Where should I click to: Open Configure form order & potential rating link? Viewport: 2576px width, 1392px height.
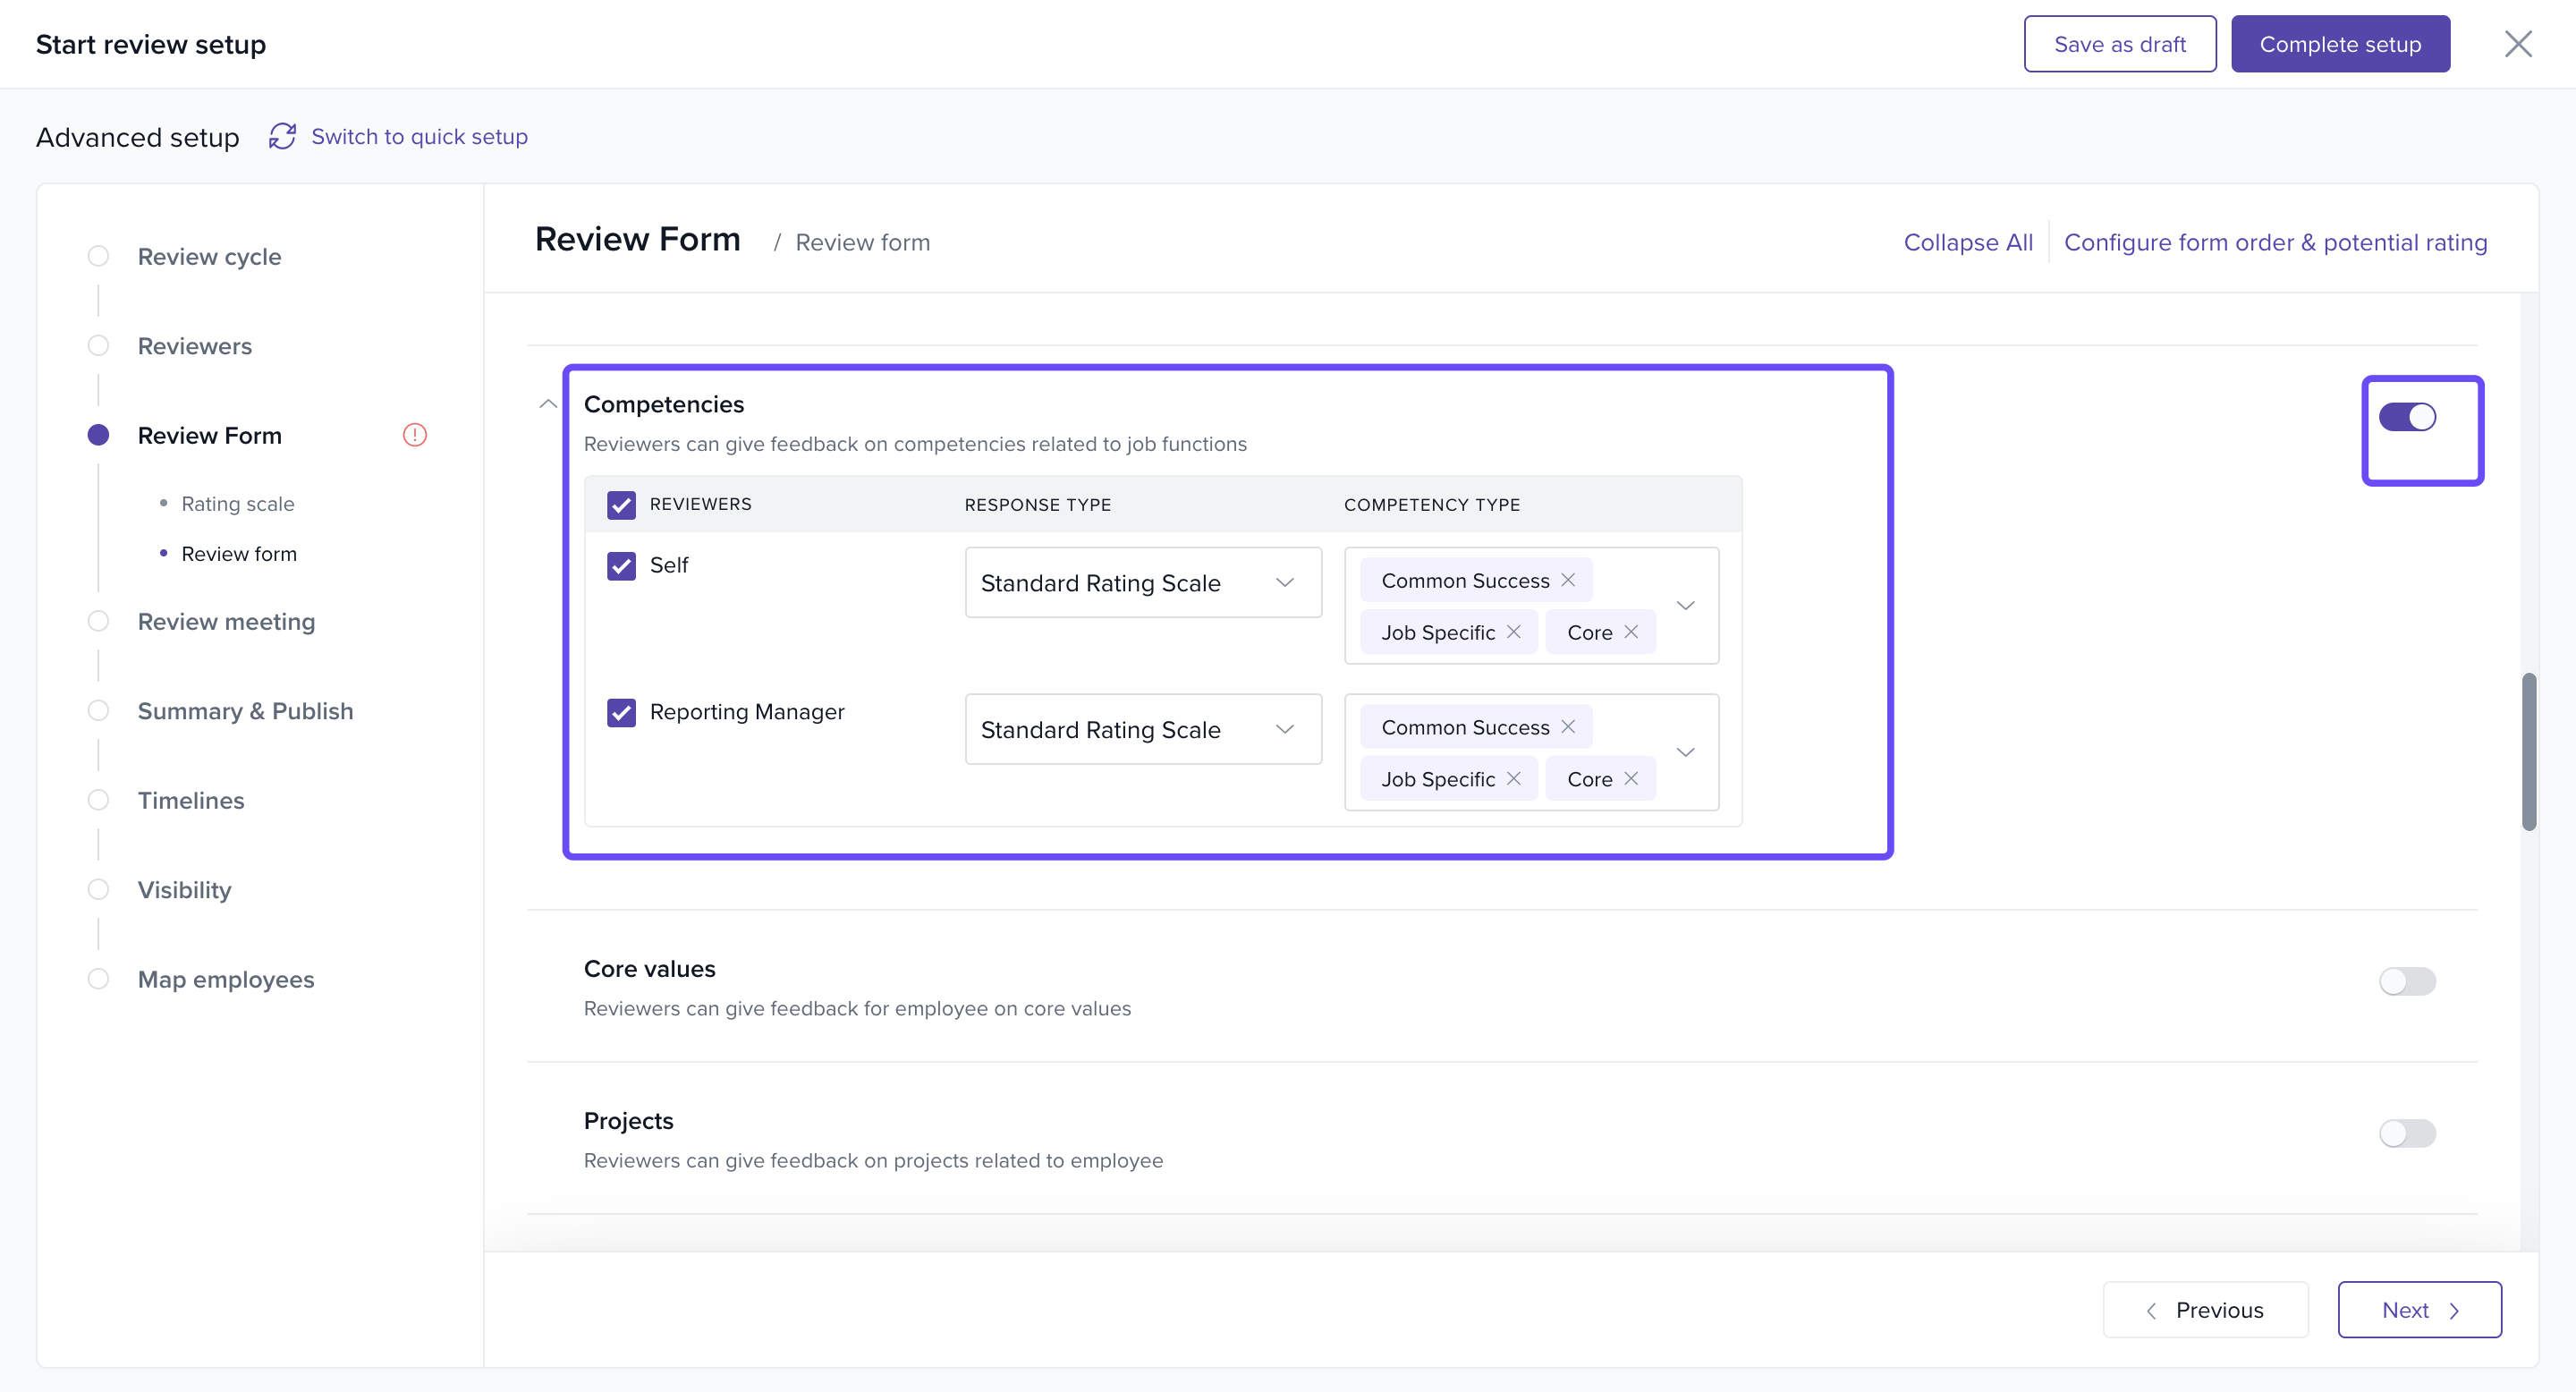tap(2275, 242)
